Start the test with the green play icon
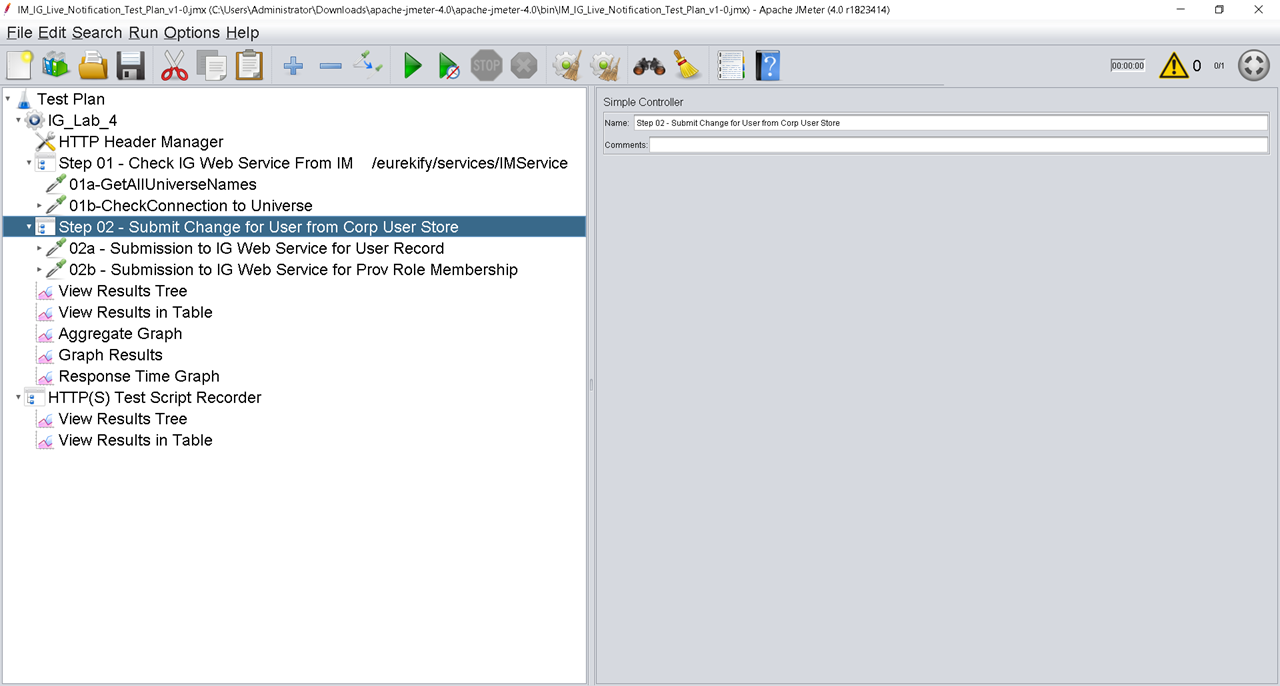This screenshot has height=686, width=1280. tap(412, 65)
